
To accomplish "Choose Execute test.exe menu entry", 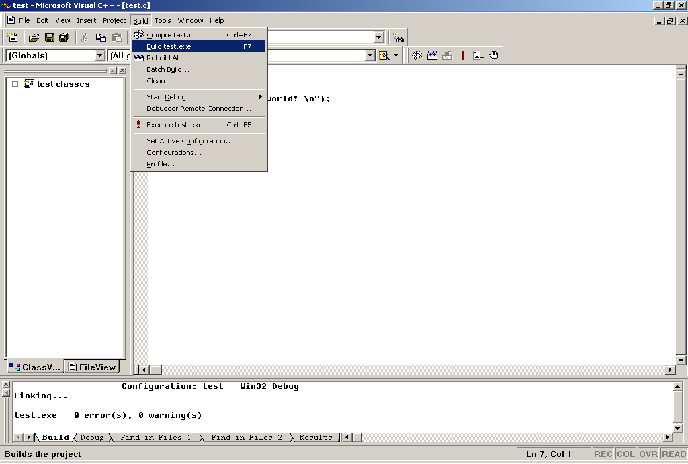I will [199, 125].
